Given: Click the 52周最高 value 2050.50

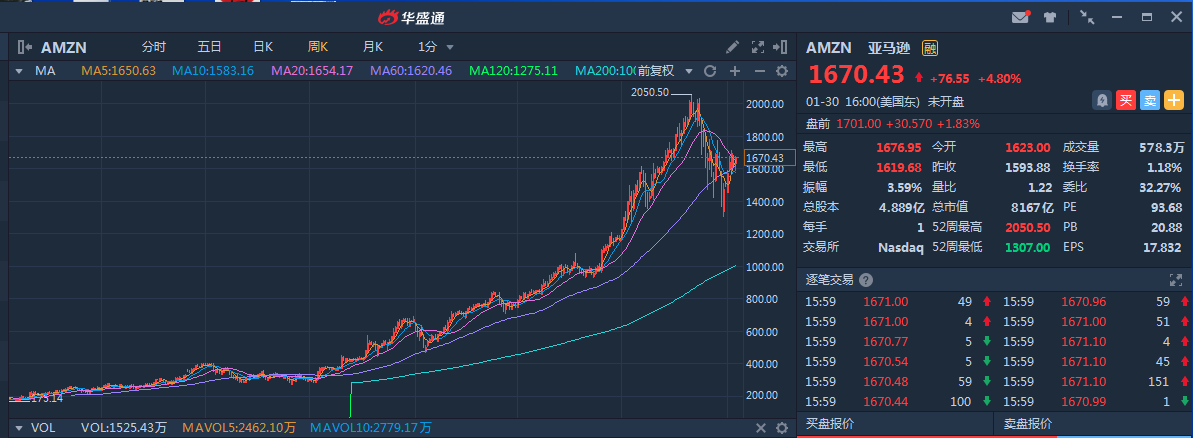Looking at the screenshot, I should click(1027, 227).
